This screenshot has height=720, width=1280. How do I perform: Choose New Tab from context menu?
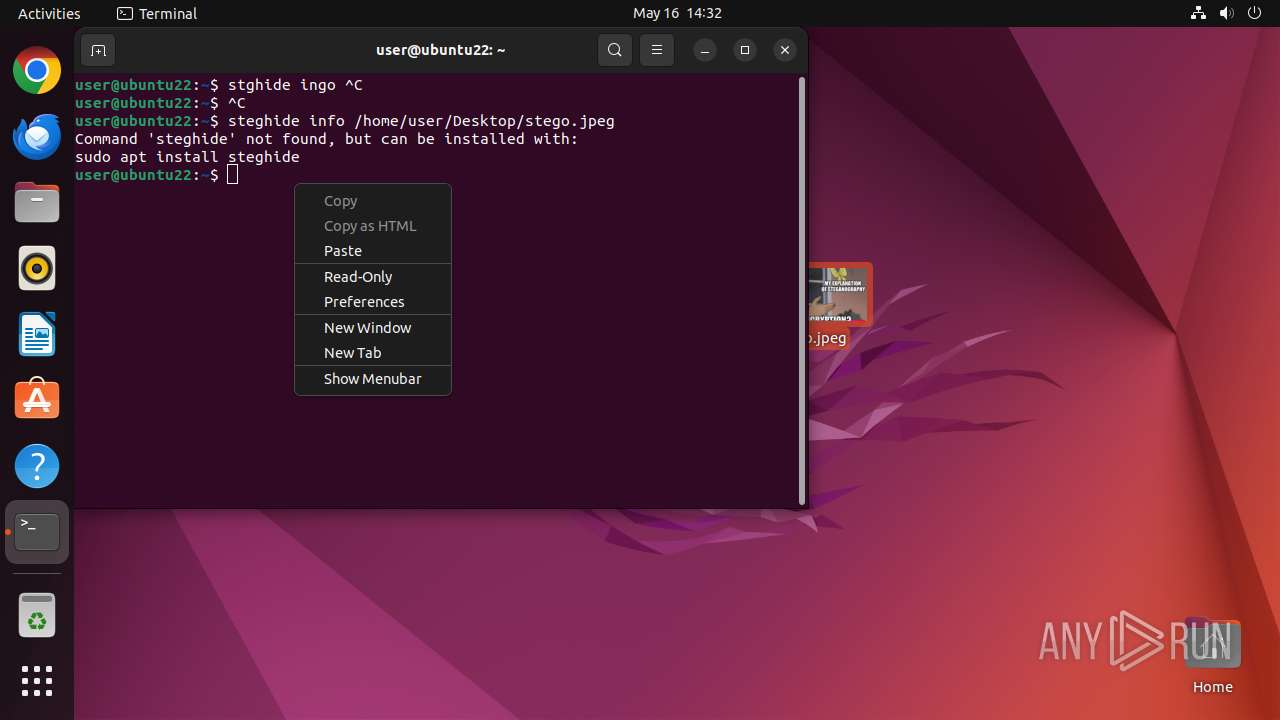pos(373,353)
